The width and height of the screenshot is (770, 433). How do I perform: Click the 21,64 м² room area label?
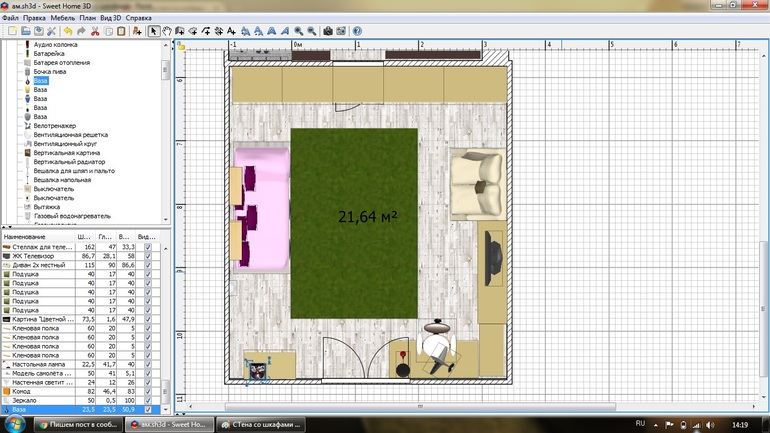(367, 216)
